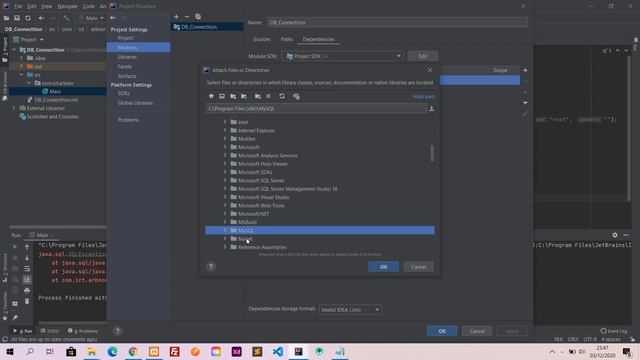Expand the Intel folder in file tree
640x360 pixels.
(x=225, y=122)
